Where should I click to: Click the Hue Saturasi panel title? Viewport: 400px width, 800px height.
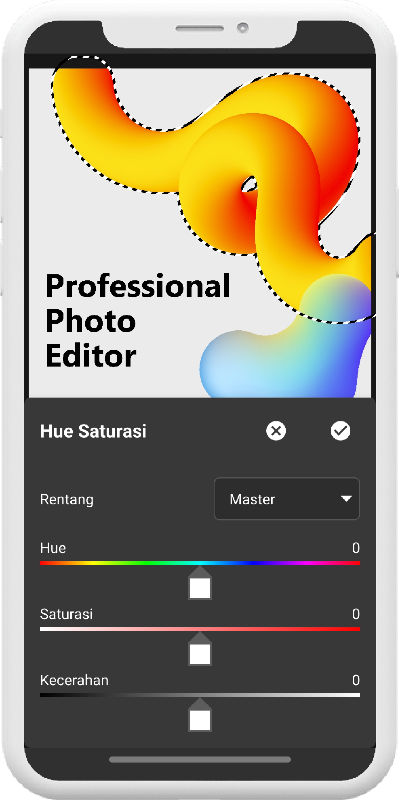click(93, 432)
